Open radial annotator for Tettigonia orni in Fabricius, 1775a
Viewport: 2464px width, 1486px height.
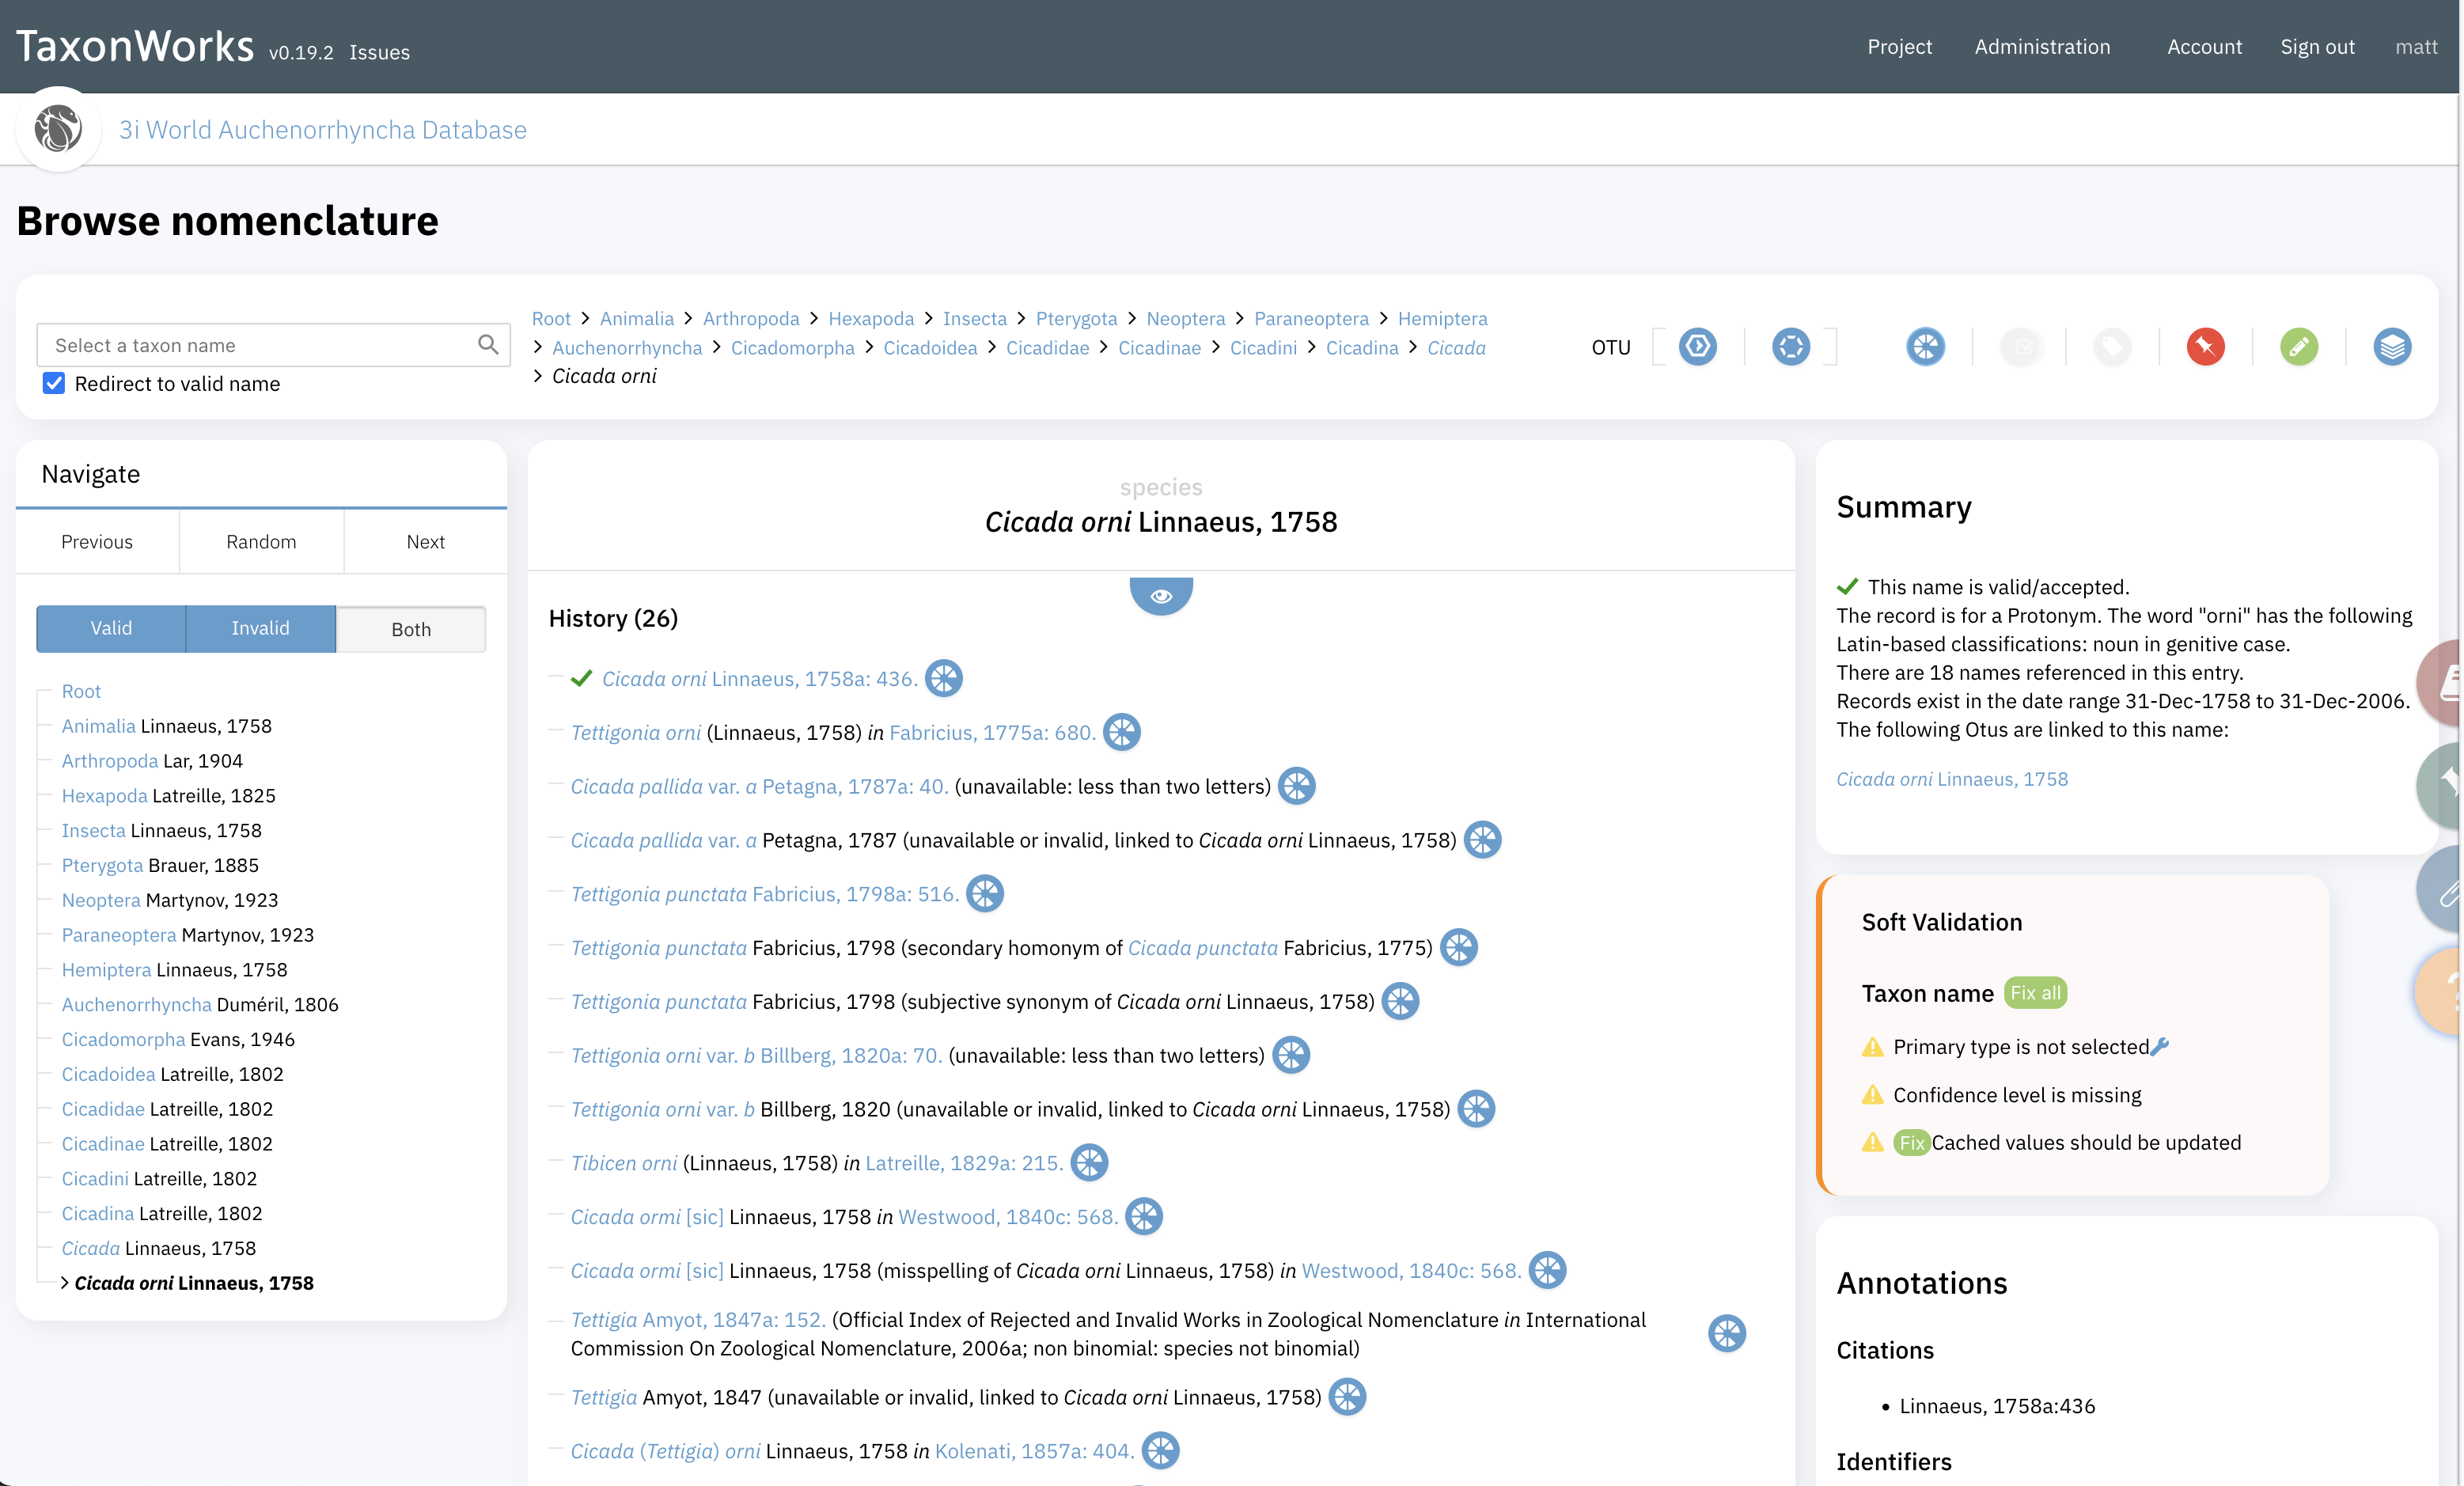[1121, 732]
